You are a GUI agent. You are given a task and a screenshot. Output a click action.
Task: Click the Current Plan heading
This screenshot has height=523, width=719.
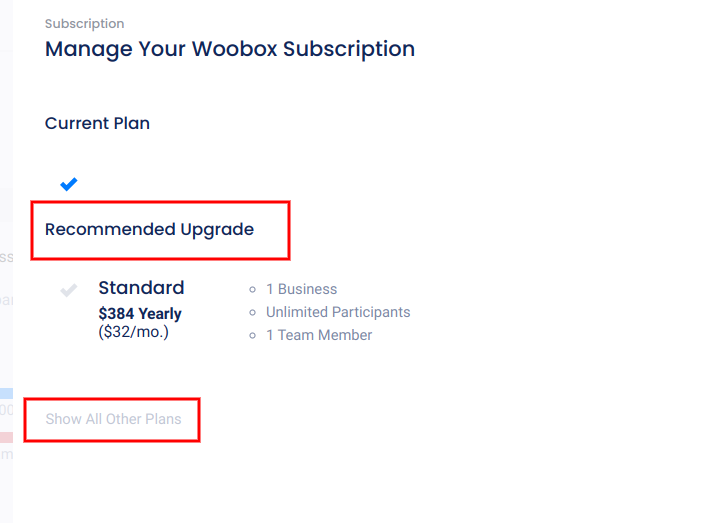click(x=97, y=124)
